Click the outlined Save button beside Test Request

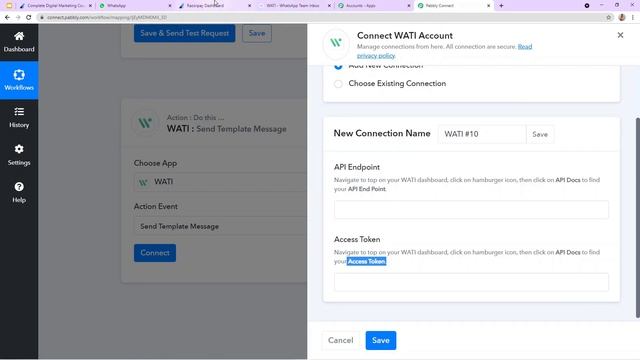(x=257, y=33)
